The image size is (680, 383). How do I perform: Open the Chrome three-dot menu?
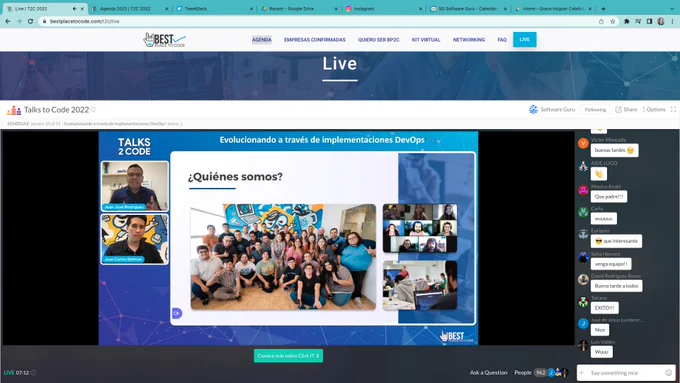pyautogui.click(x=673, y=21)
